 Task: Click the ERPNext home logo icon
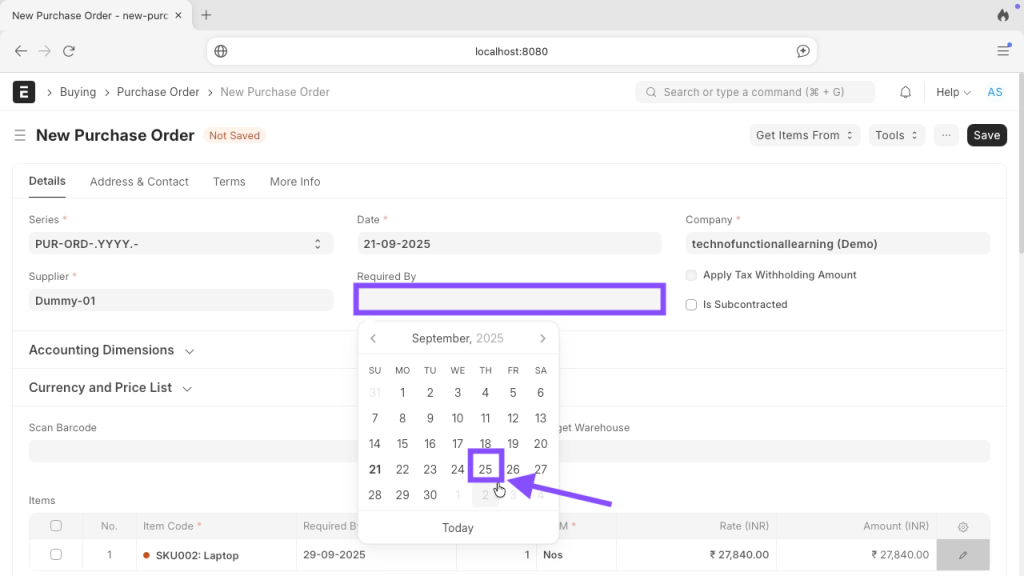pos(24,92)
